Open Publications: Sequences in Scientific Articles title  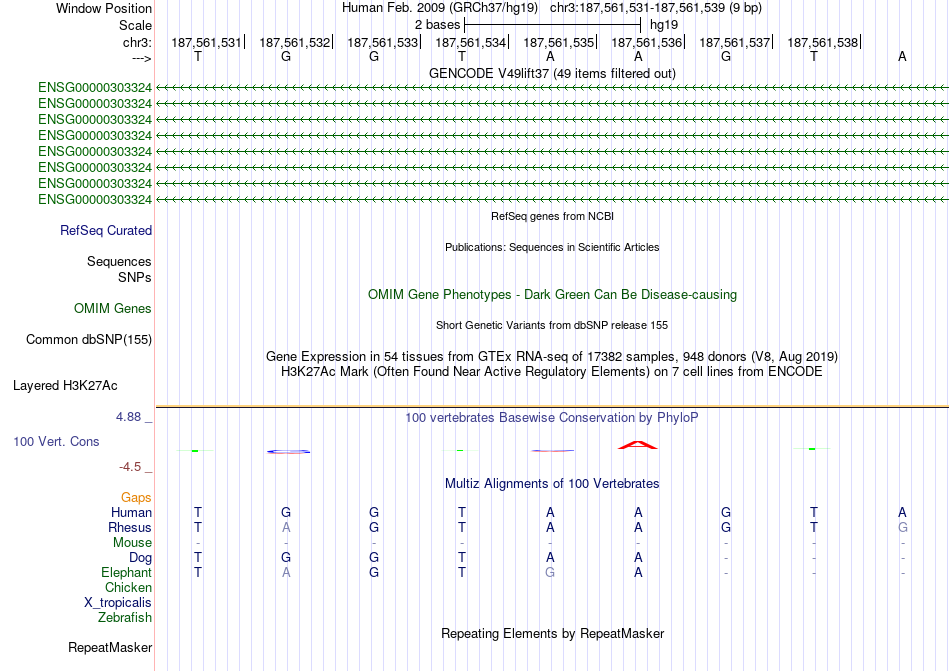pos(552,247)
